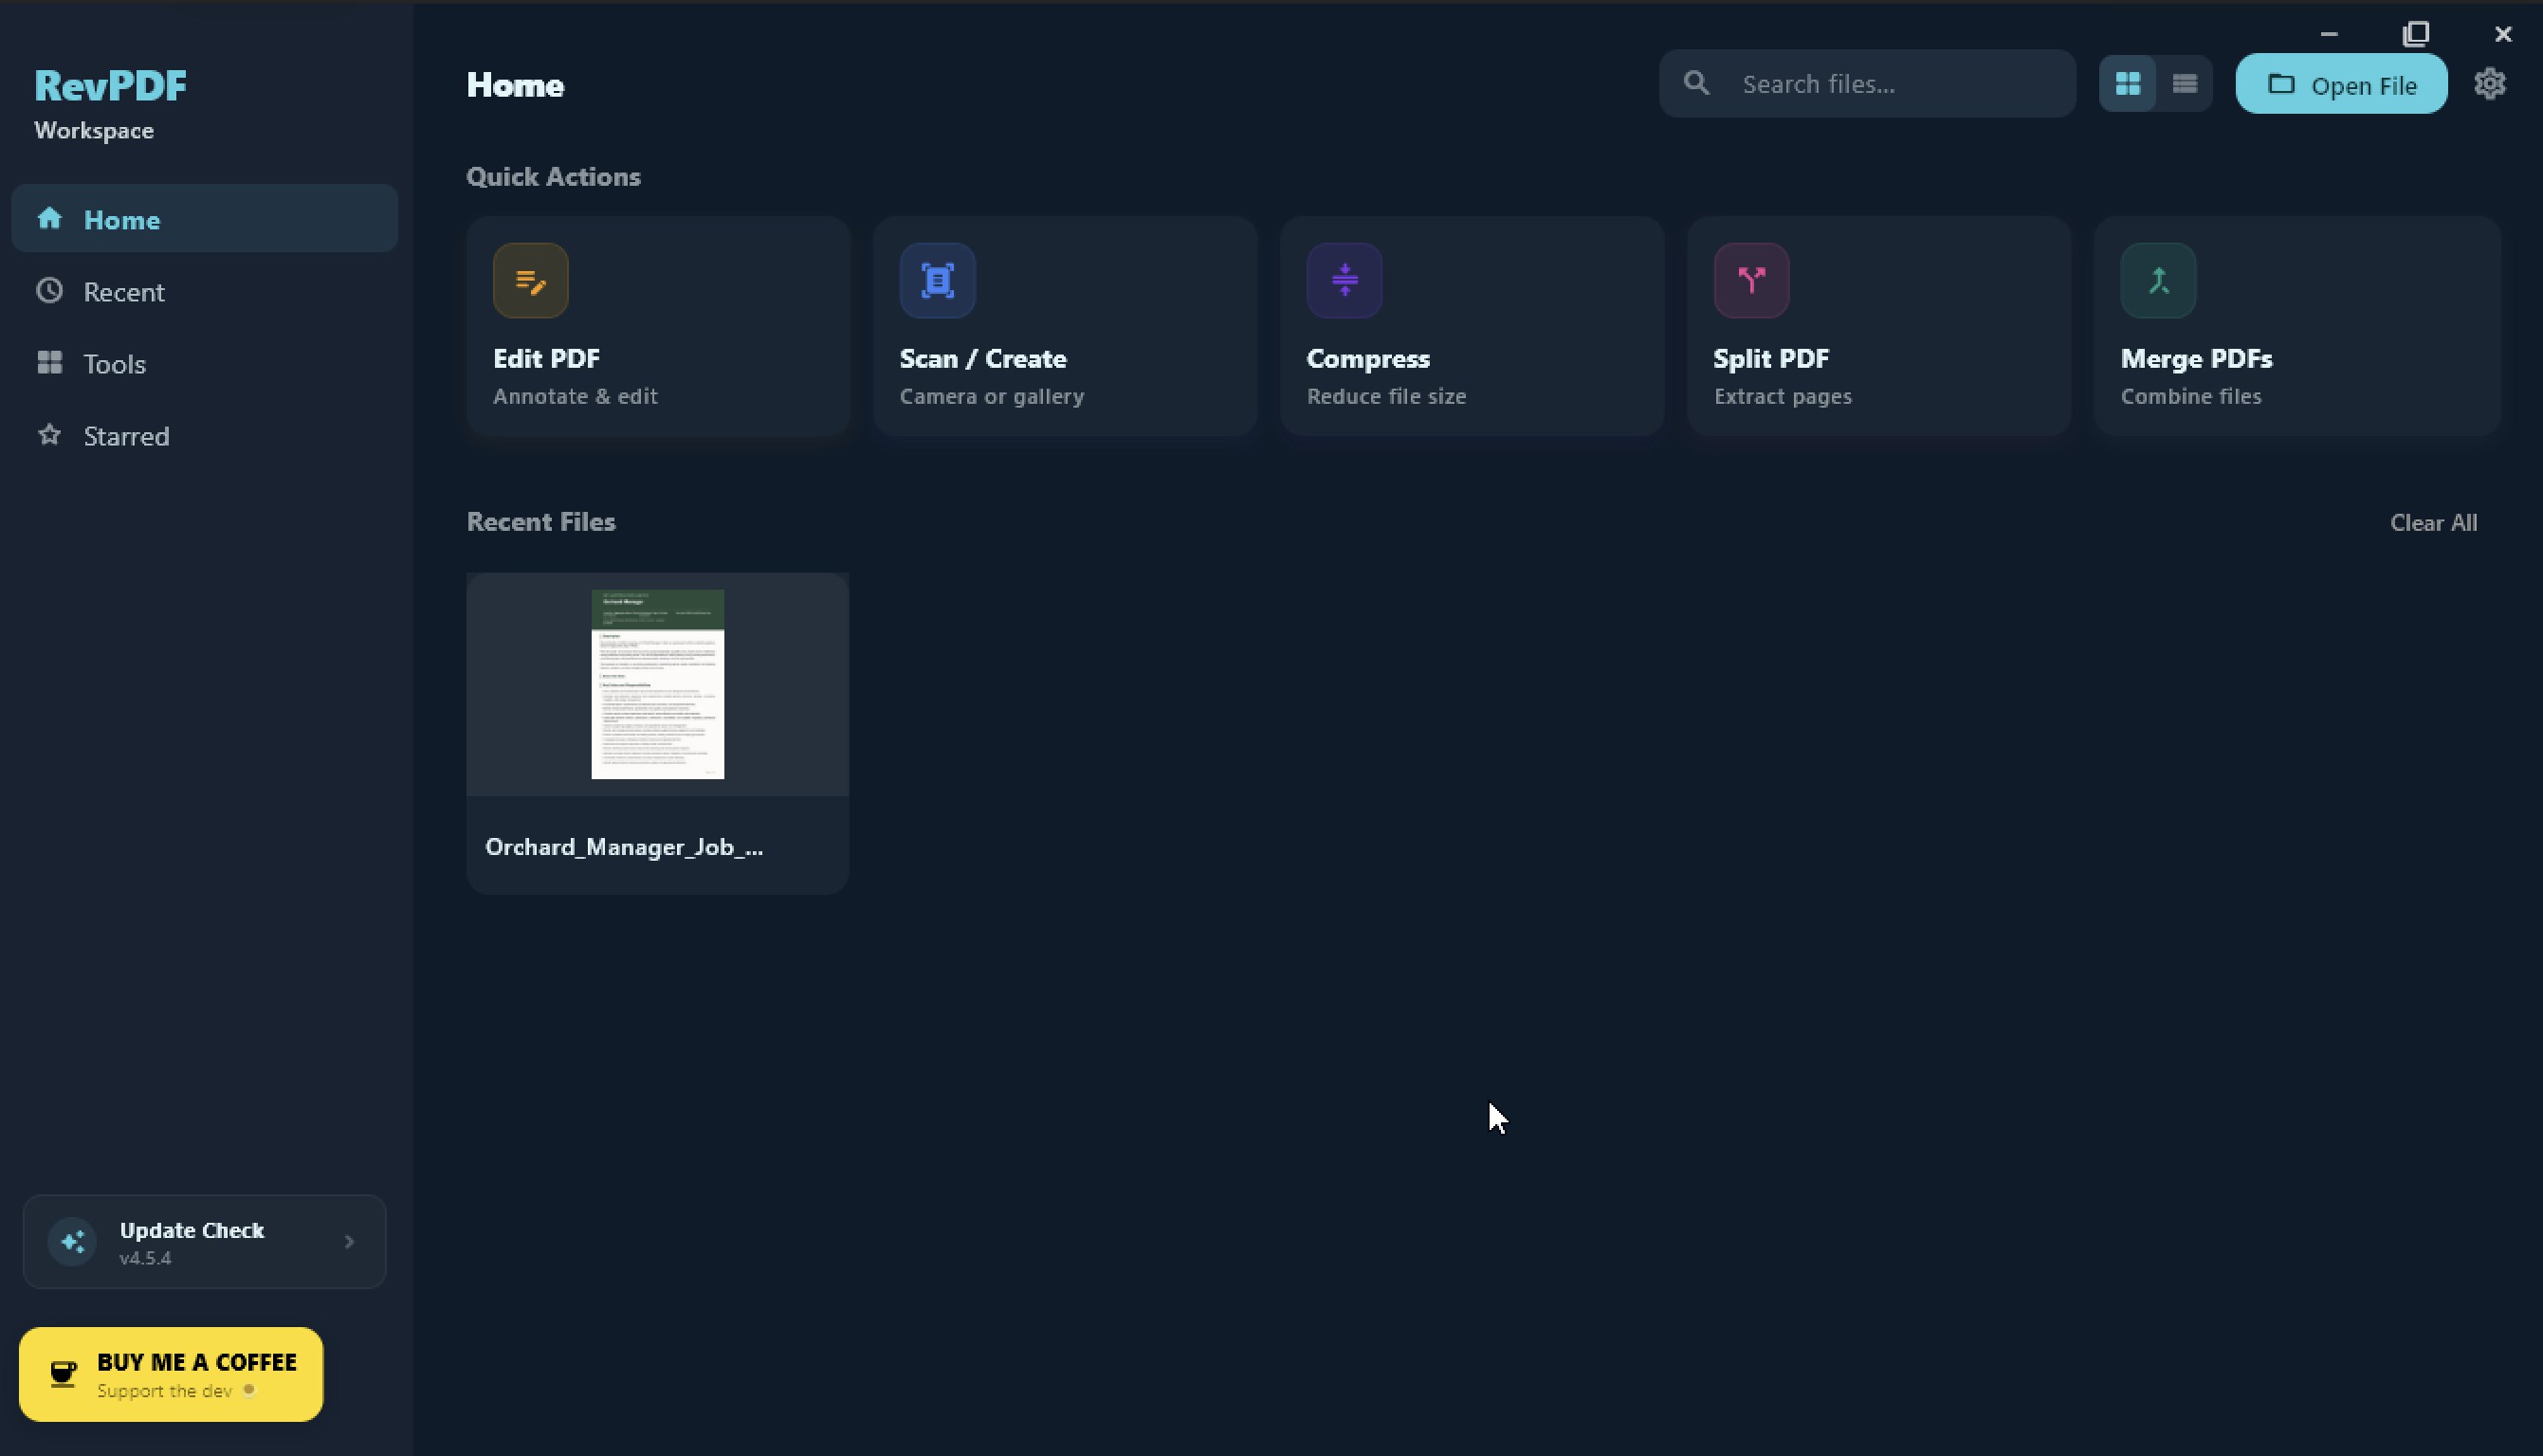This screenshot has height=1456, width=2543.
Task: Switch to grid view layout
Action: coord(2127,84)
